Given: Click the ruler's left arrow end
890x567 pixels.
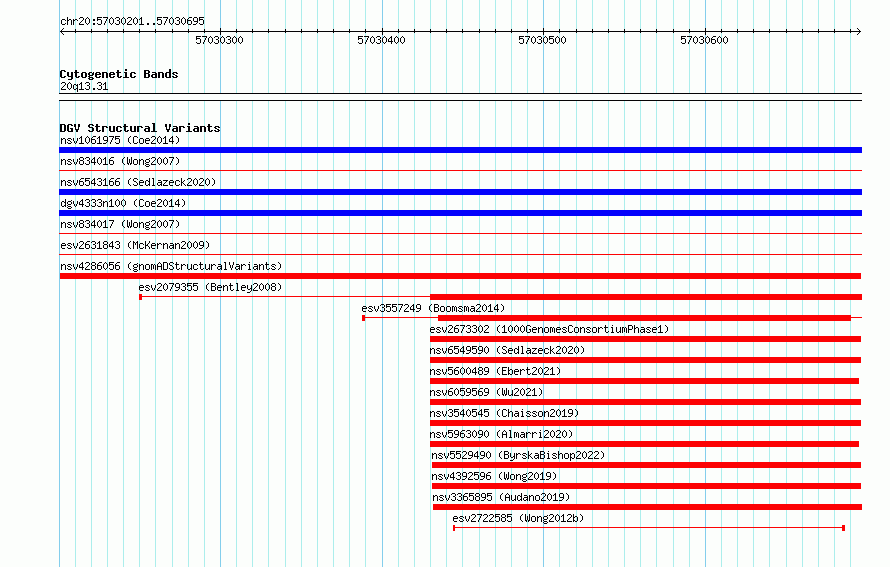Looking at the screenshot, I should pos(62,32).
